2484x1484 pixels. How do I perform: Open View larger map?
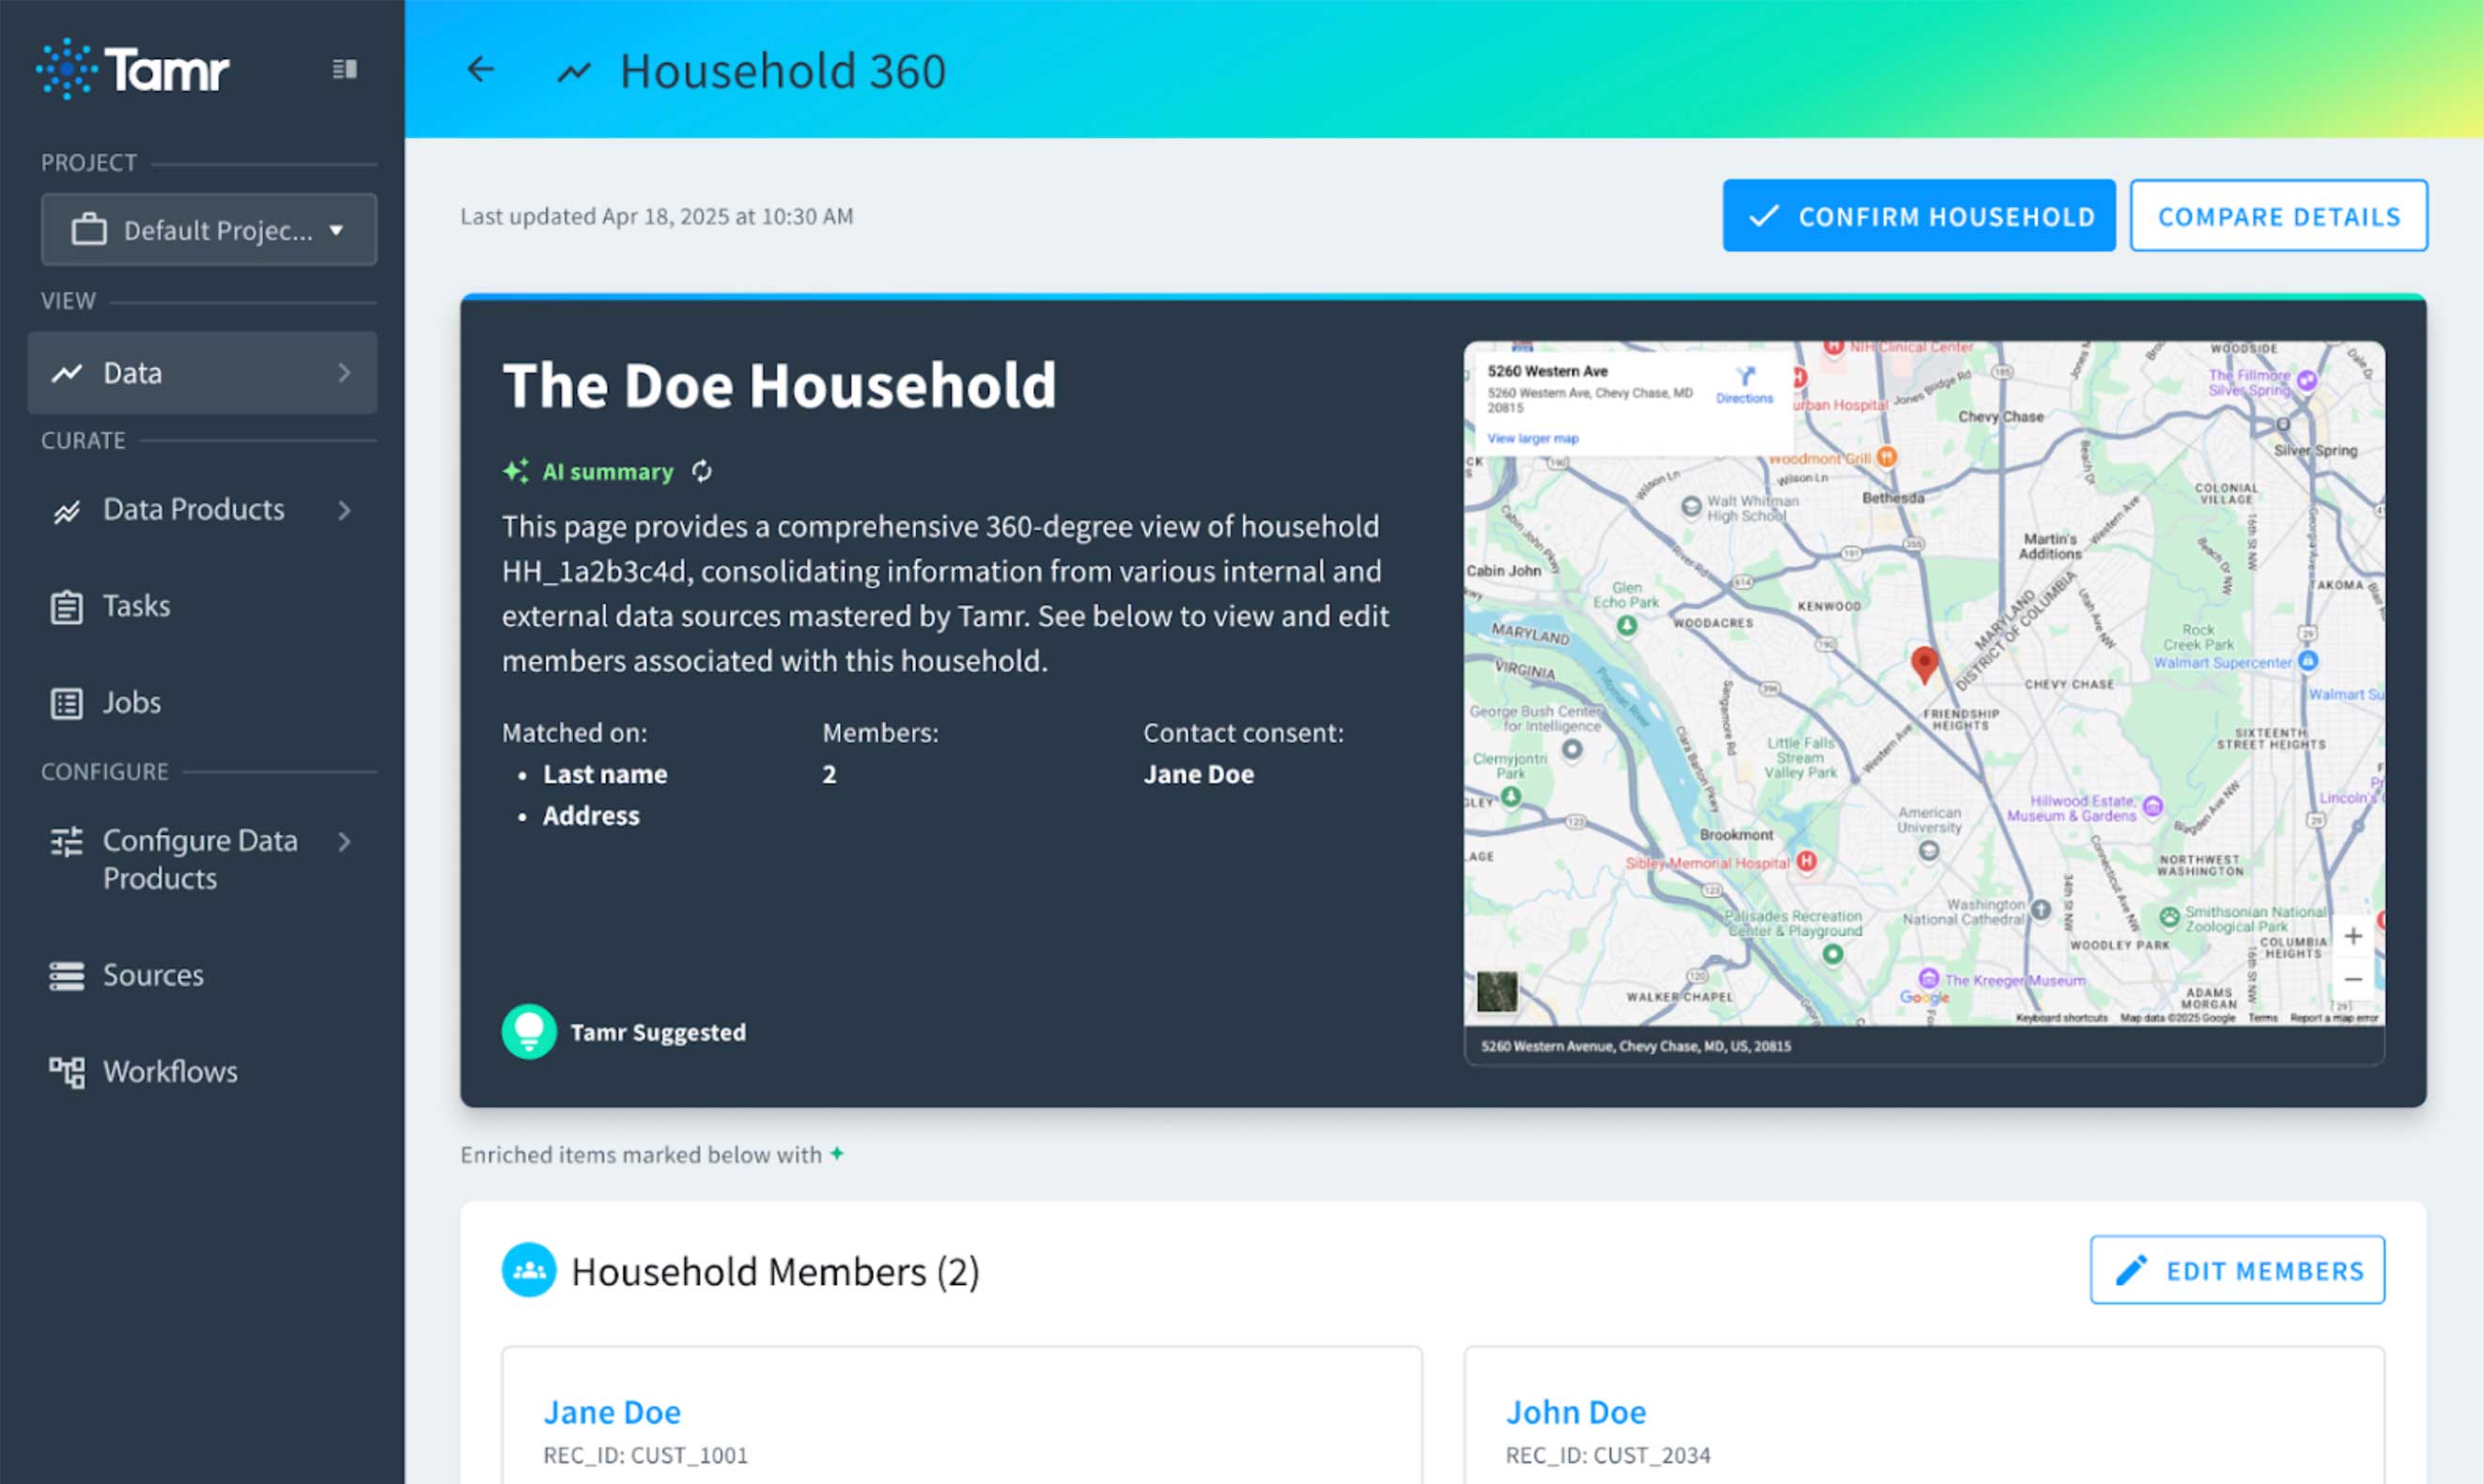[1532, 438]
